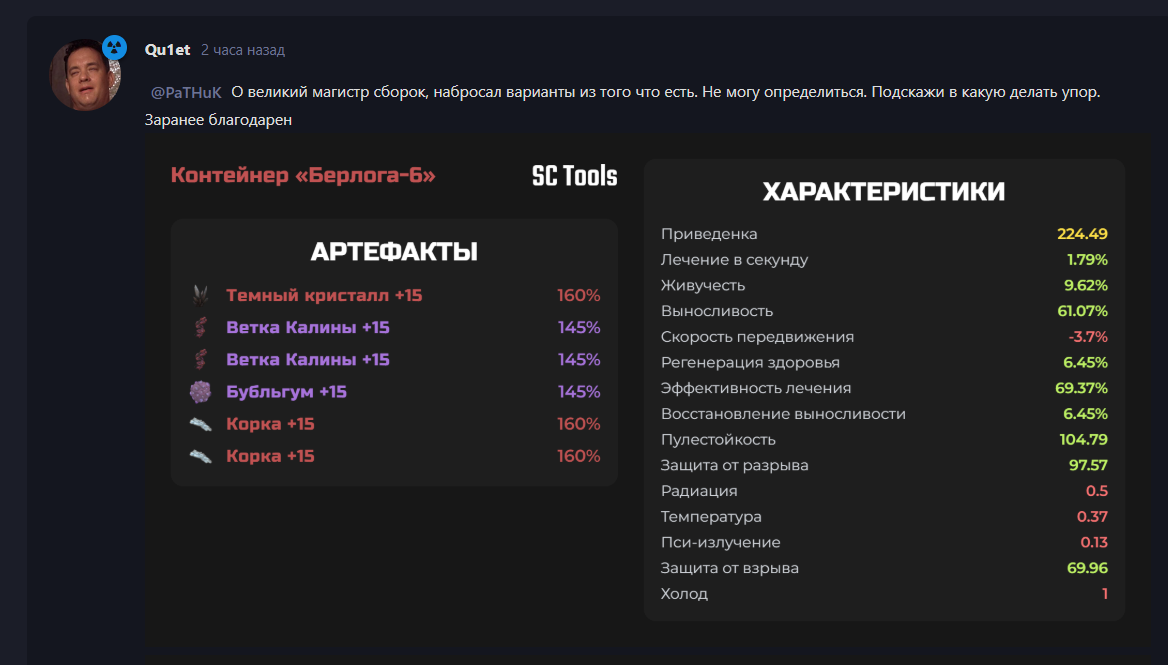Click the second Корка artifact icon
Image resolution: width=1168 pixels, height=665 pixels.
[200, 456]
